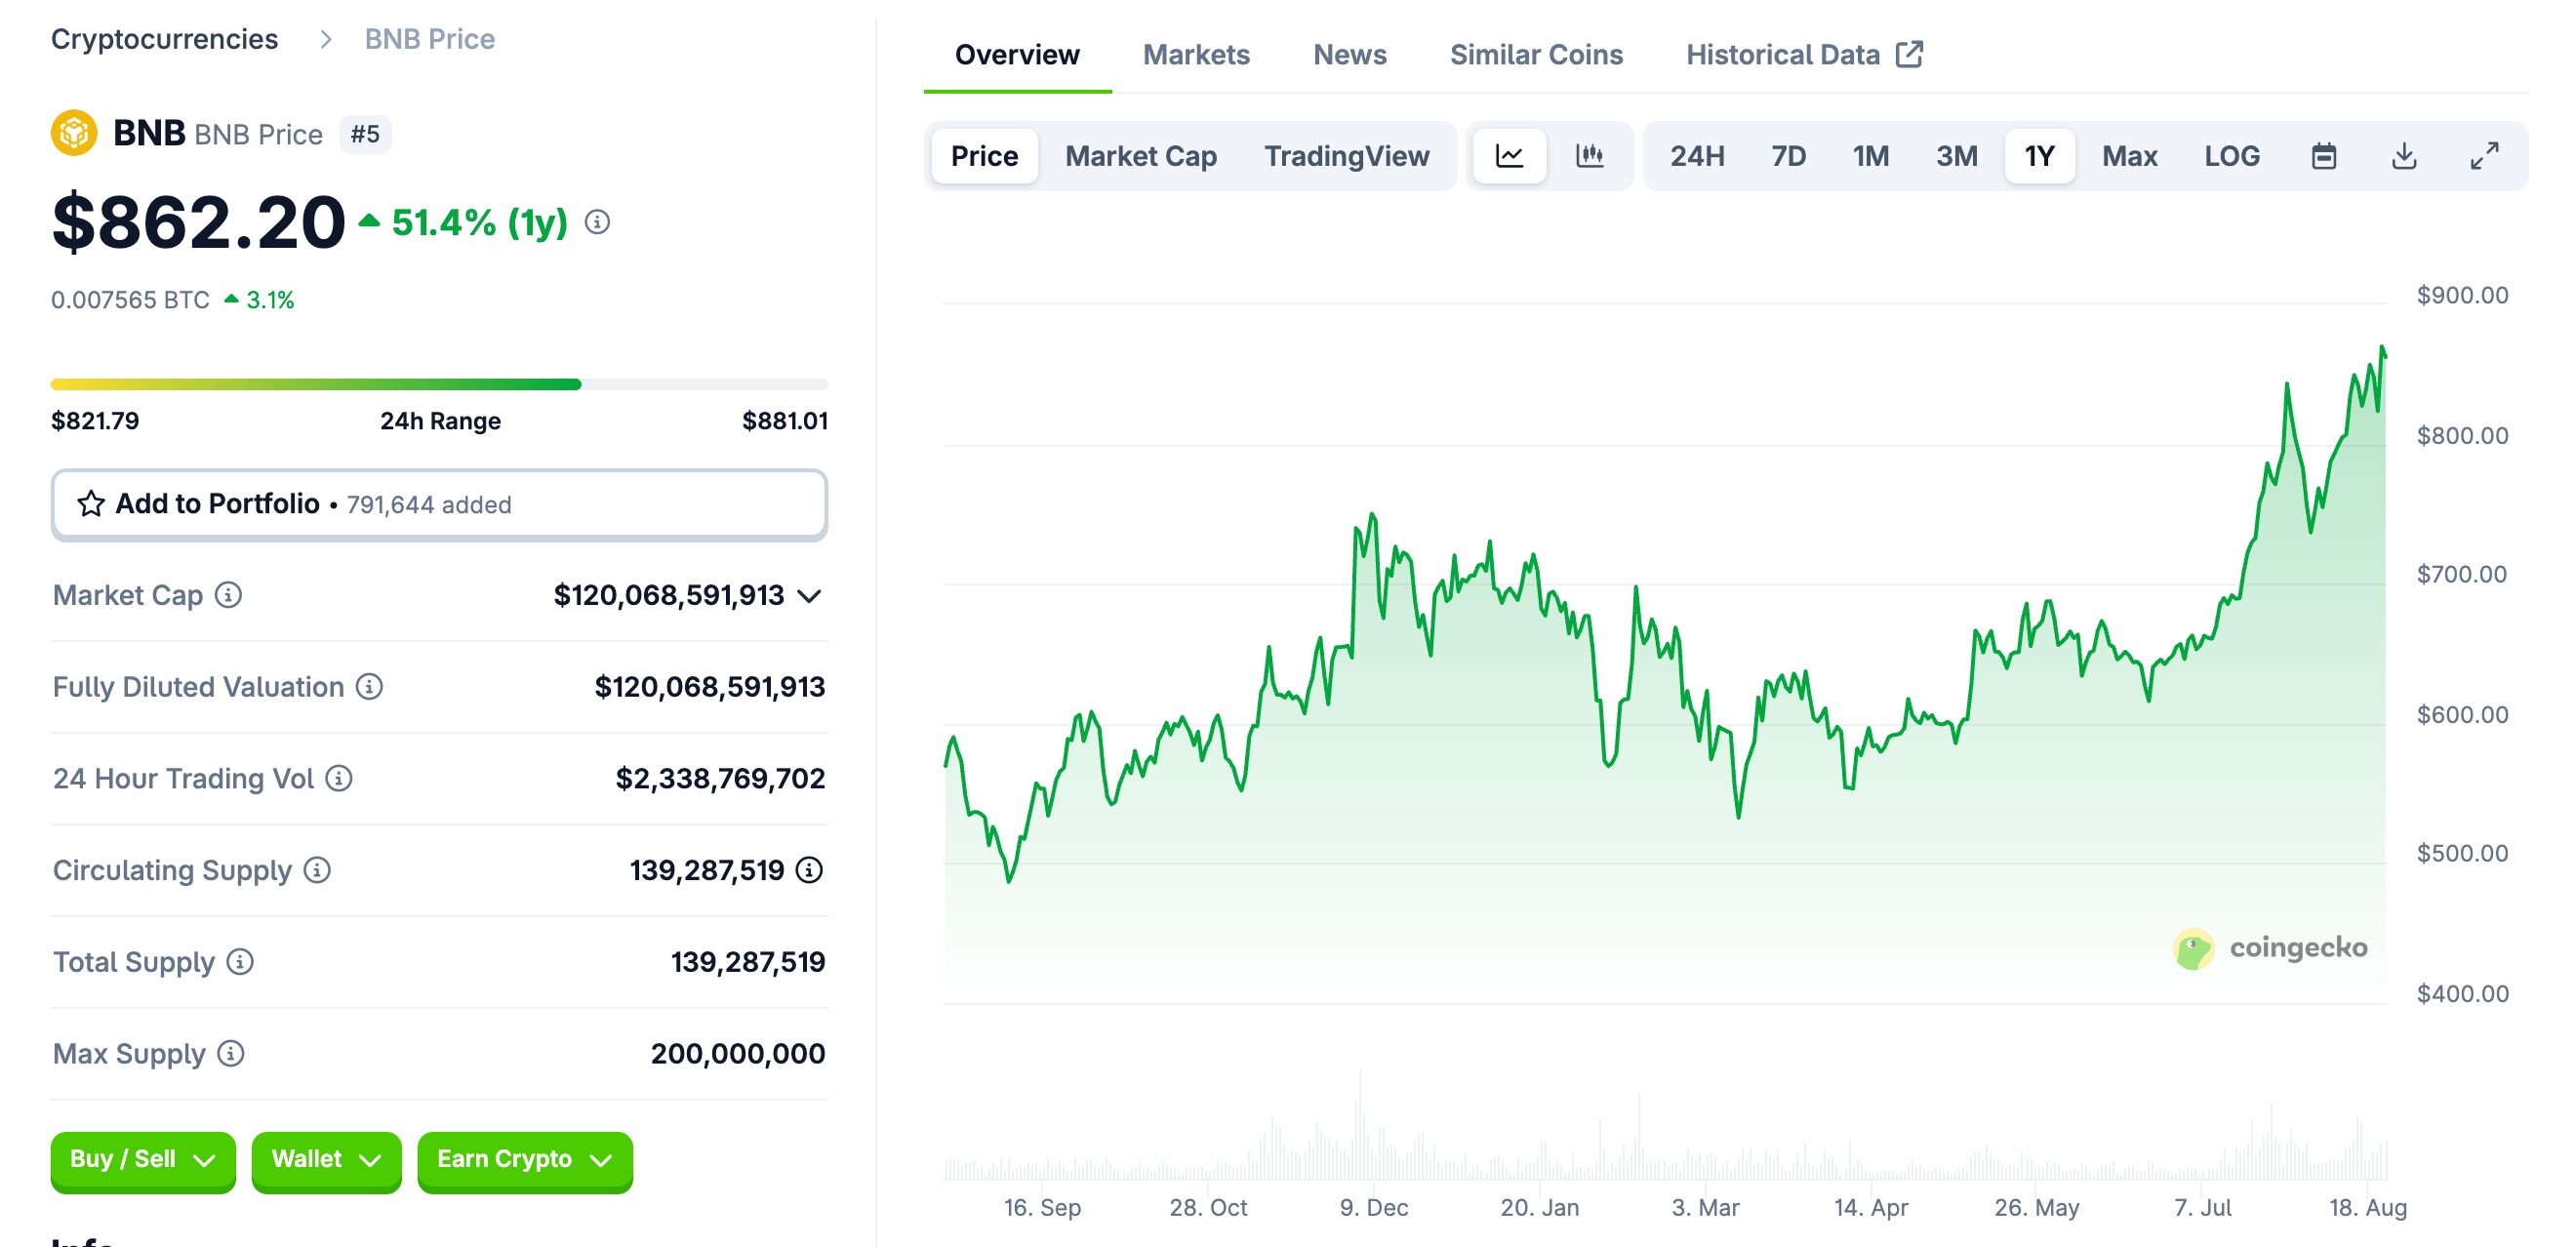Enable LOG scale on the chart

point(2232,156)
